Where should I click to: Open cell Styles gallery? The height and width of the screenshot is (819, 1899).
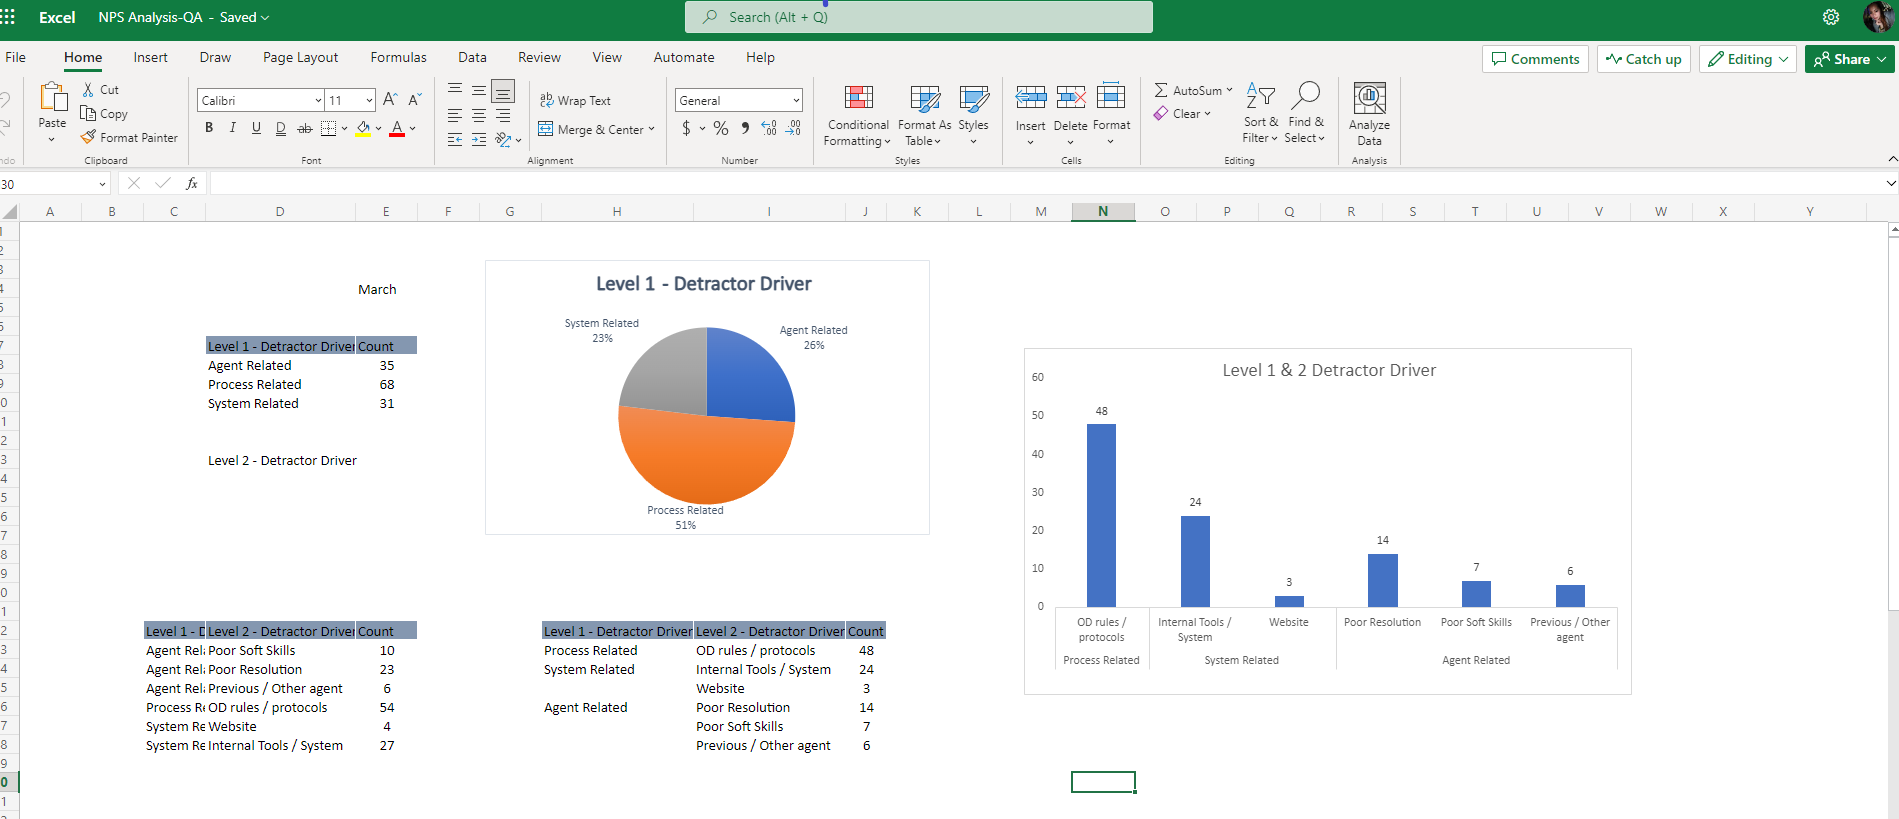973,115
